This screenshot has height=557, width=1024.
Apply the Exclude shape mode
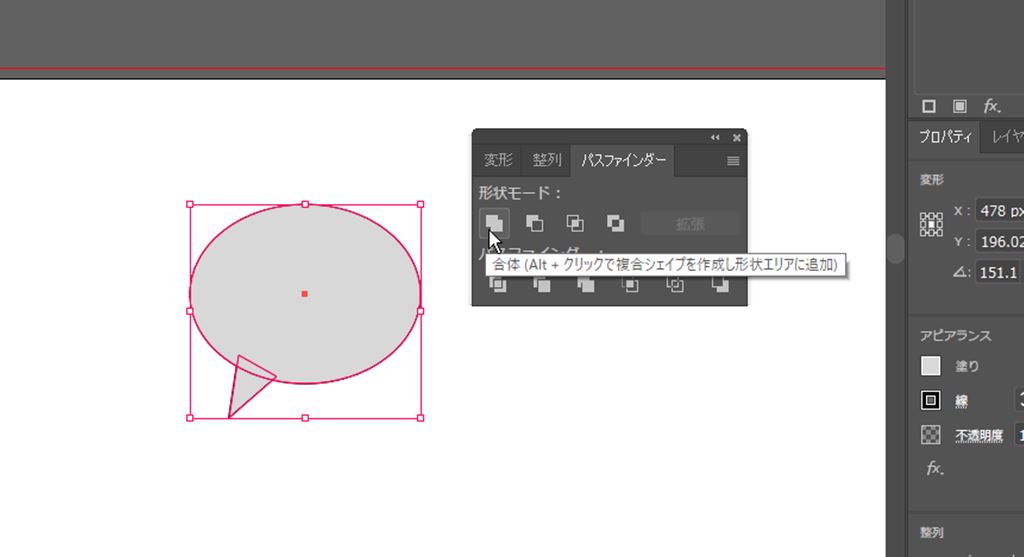616,223
